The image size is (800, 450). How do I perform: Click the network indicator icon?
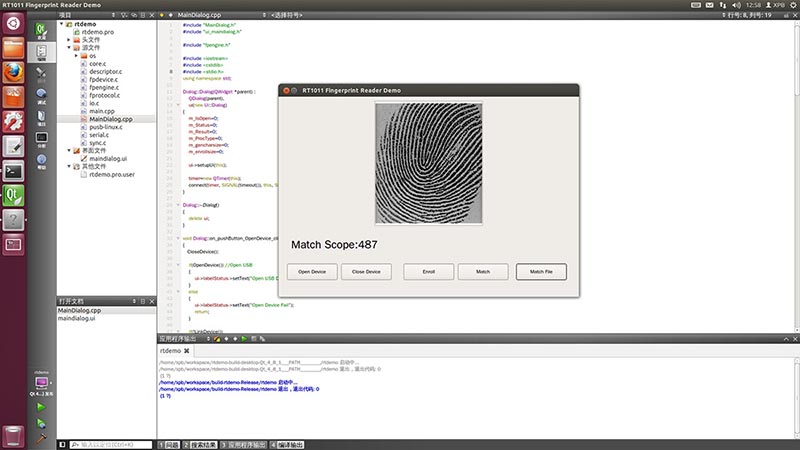click(x=723, y=5)
